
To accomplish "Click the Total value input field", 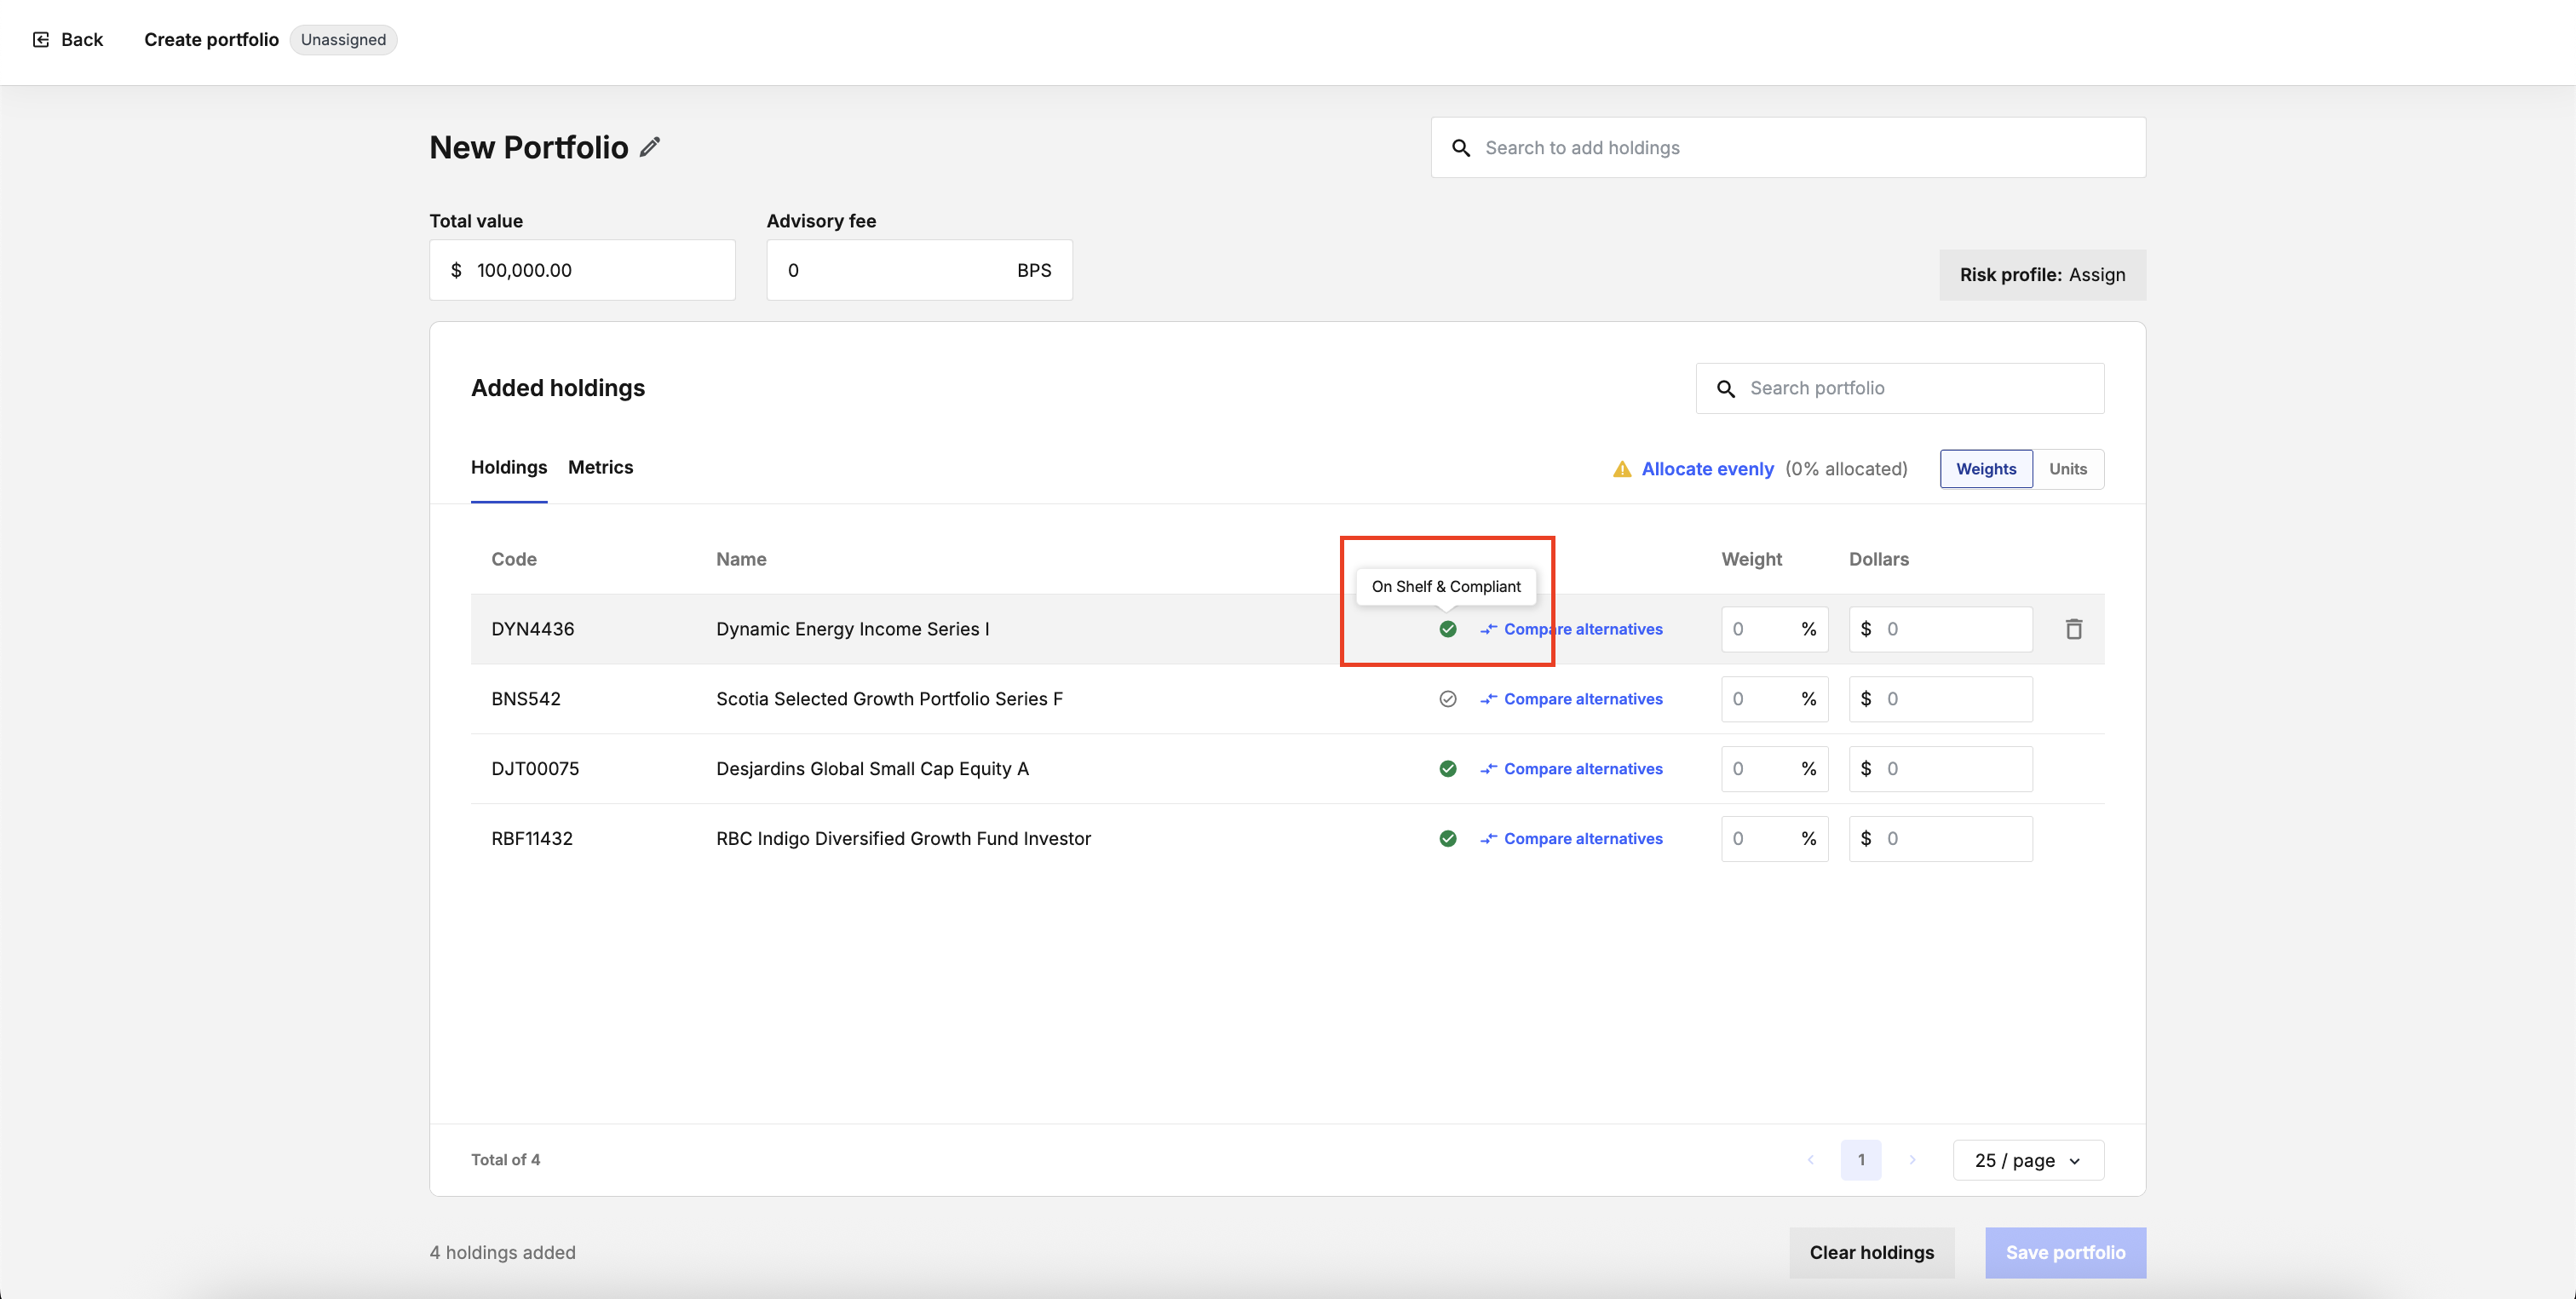I will [582, 270].
